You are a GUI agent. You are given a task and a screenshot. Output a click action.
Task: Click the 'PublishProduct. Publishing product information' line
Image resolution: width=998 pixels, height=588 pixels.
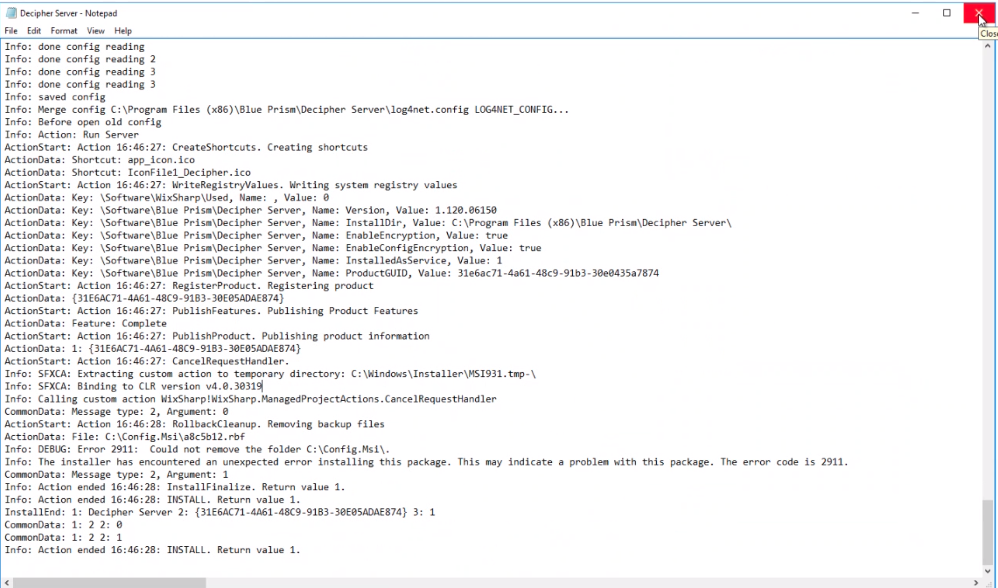[217, 336]
